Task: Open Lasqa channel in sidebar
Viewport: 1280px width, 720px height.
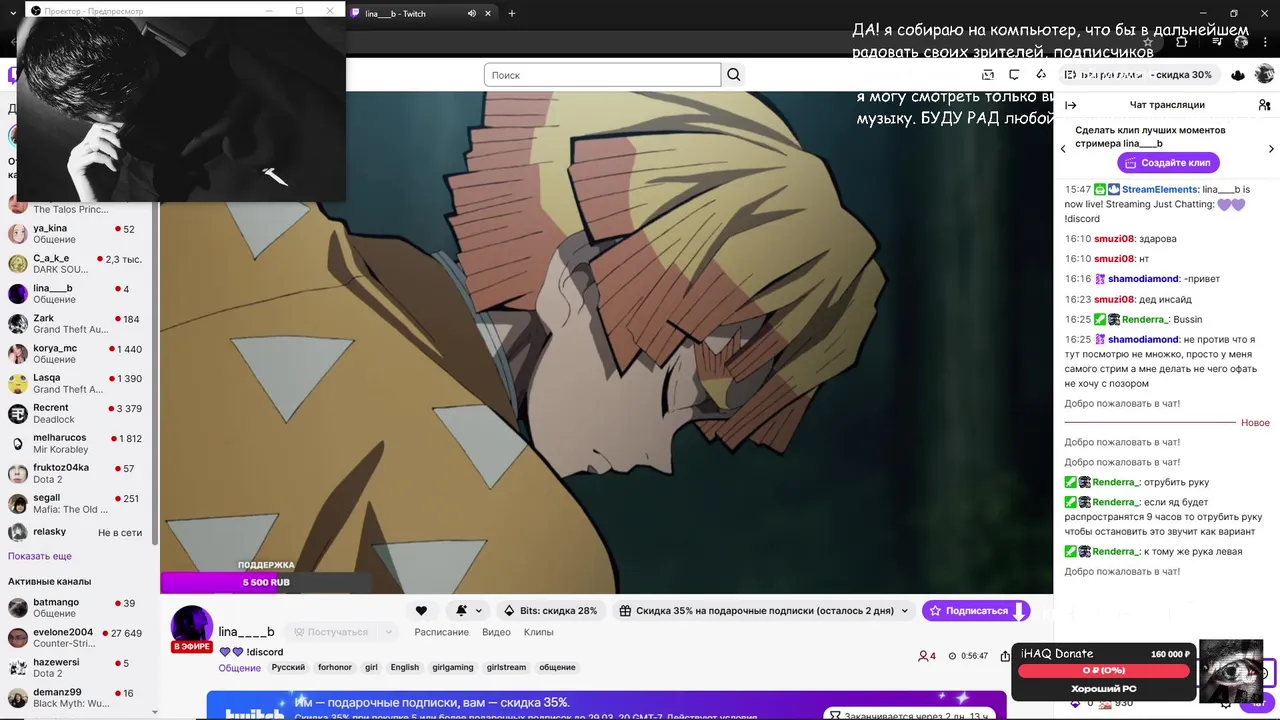Action: (x=77, y=384)
